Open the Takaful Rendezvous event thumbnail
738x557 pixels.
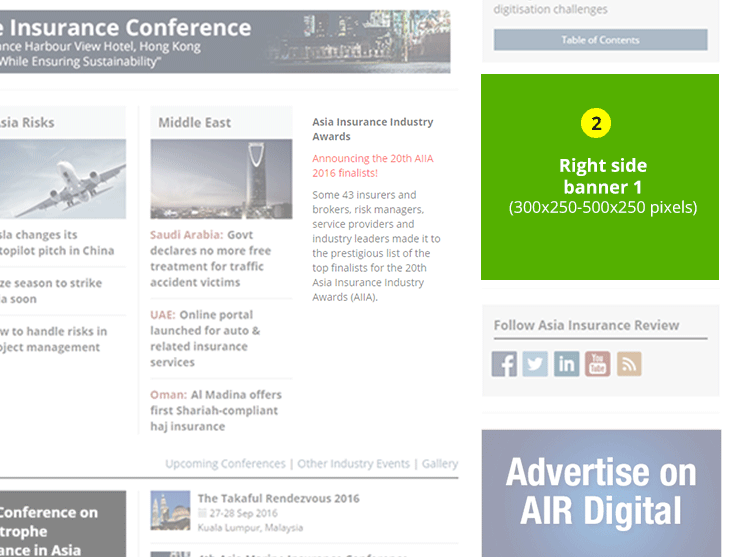(170, 510)
